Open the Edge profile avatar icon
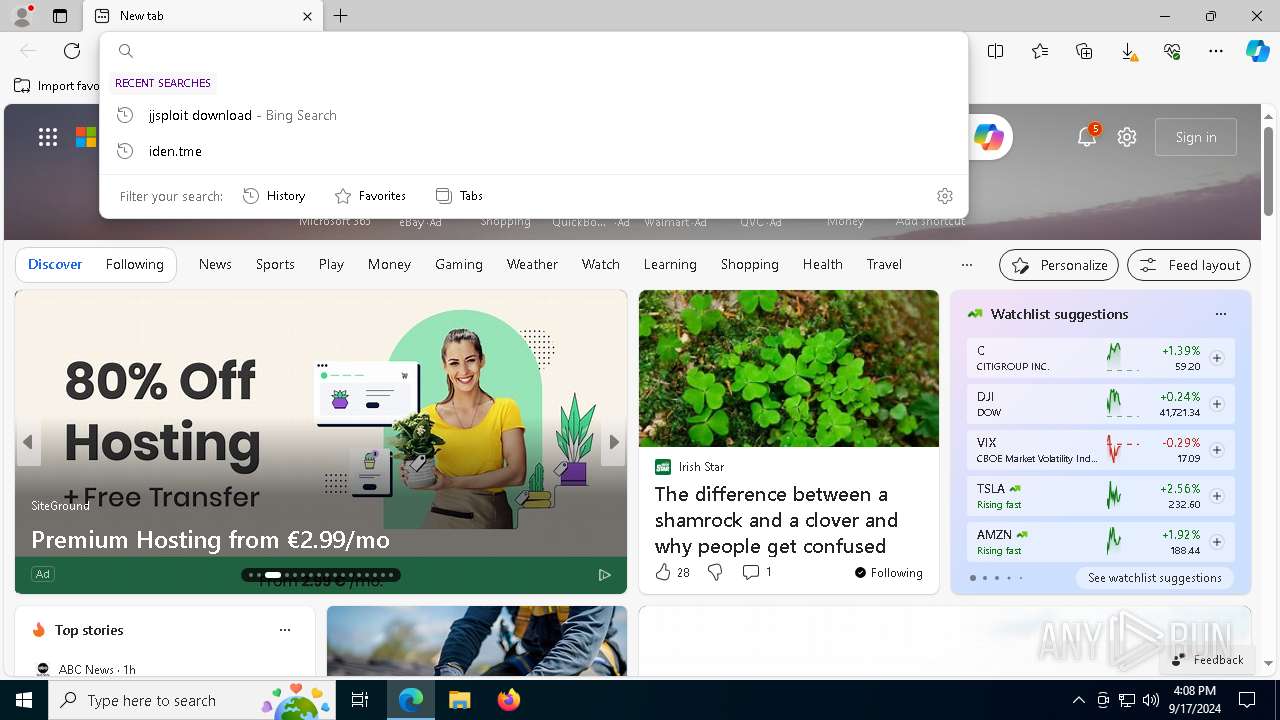This screenshot has height=720, width=1280. (x=21, y=16)
